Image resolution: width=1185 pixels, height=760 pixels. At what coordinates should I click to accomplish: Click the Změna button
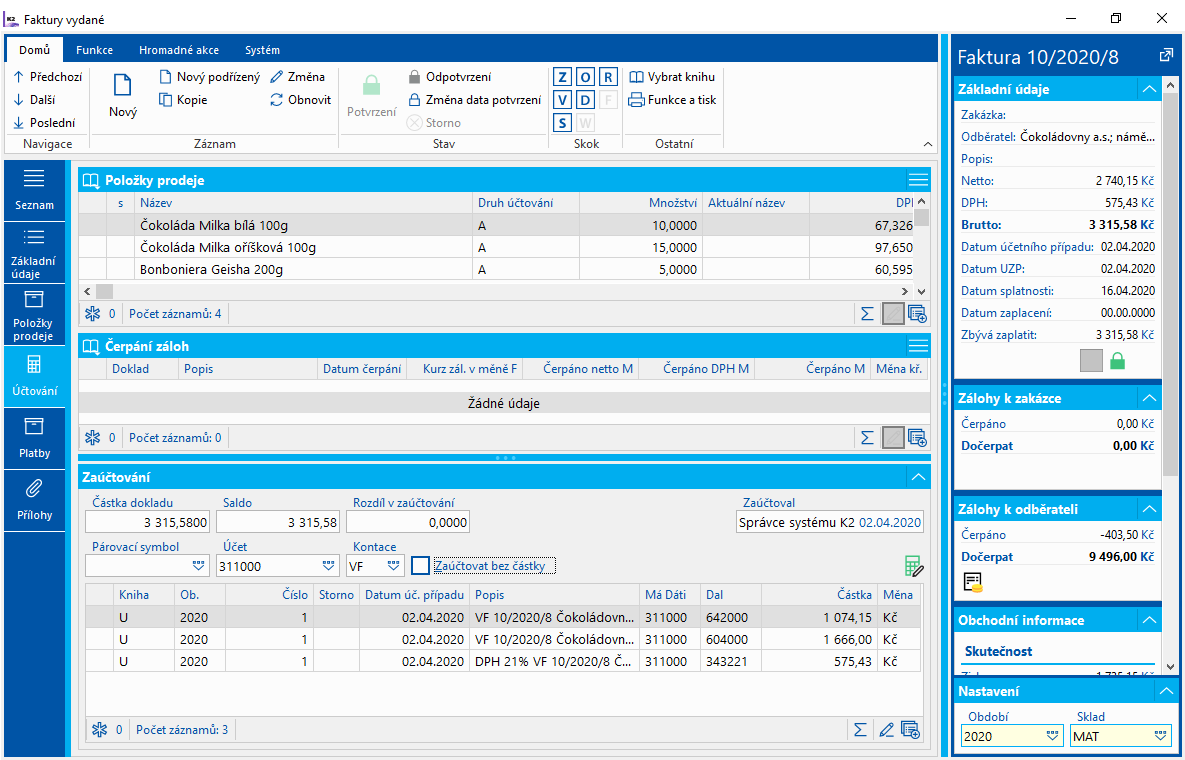pos(297,76)
